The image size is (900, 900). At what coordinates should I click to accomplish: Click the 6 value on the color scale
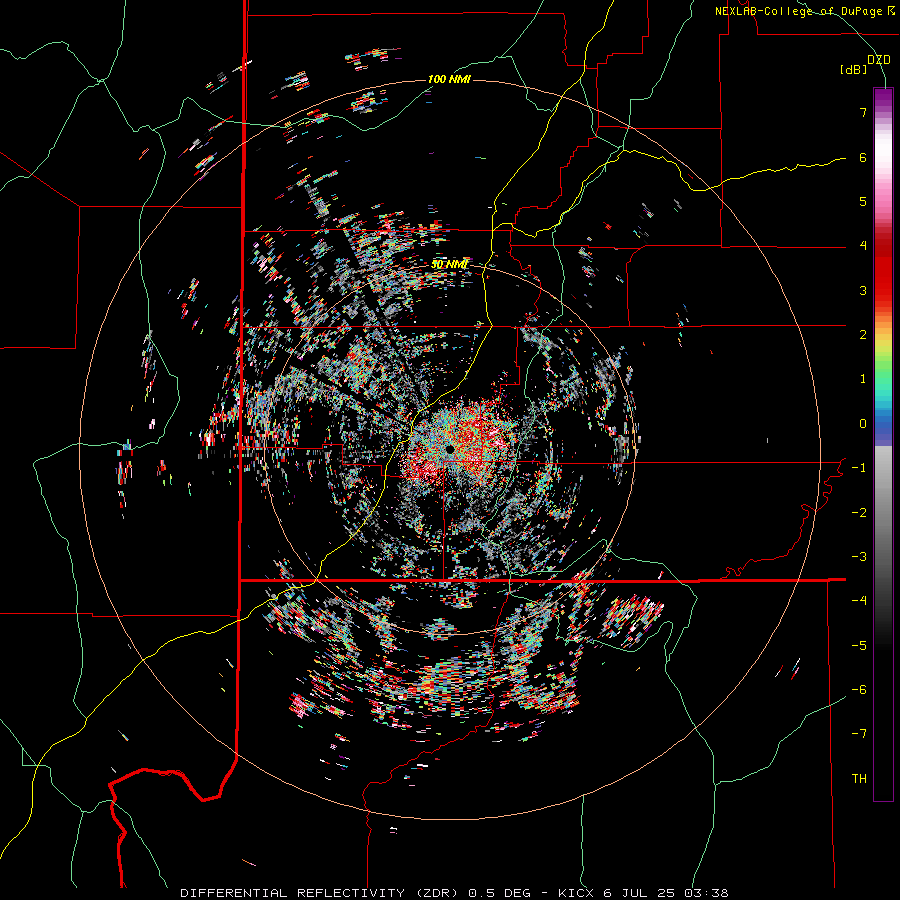click(x=863, y=157)
